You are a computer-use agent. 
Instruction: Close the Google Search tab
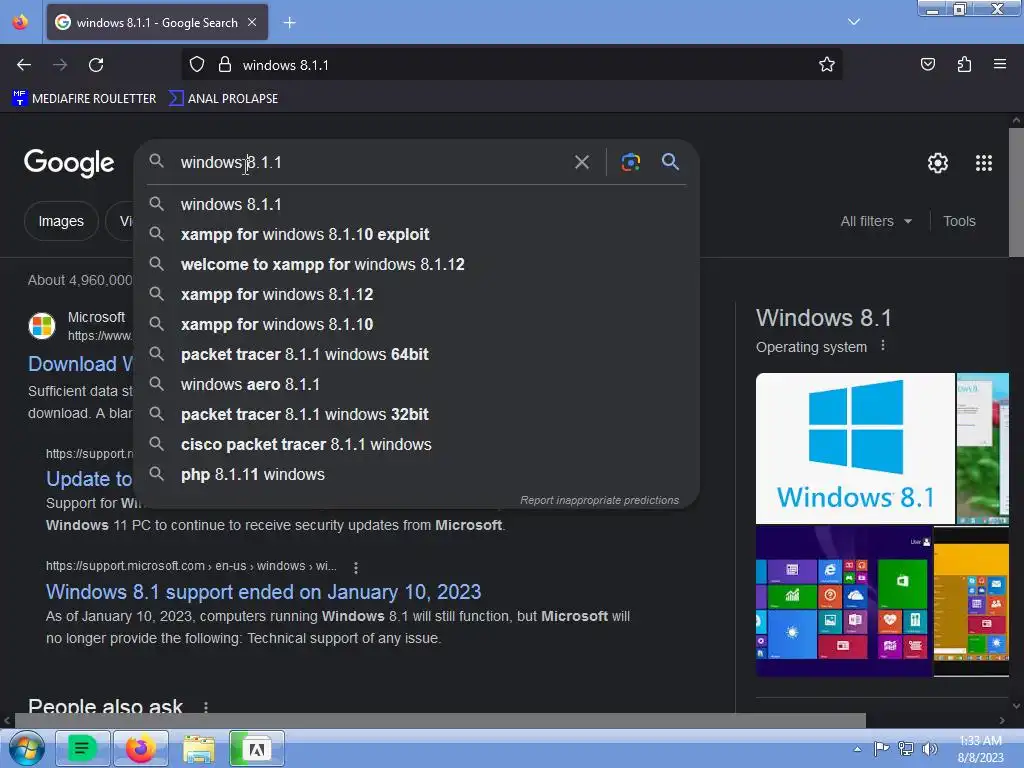[252, 22]
